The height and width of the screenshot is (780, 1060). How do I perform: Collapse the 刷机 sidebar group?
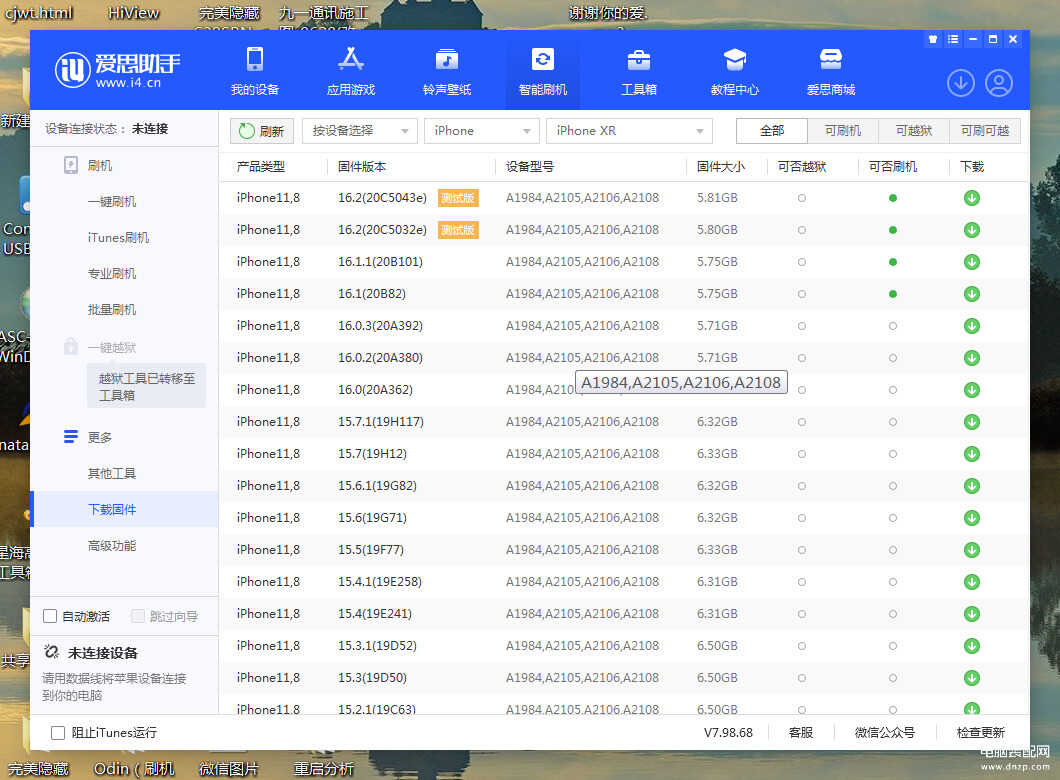88,166
